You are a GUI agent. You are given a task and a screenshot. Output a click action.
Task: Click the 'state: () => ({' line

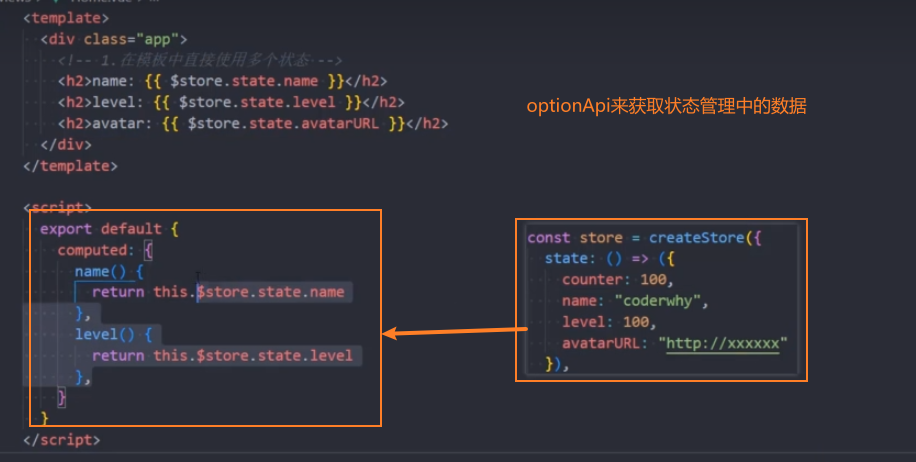coord(610,258)
